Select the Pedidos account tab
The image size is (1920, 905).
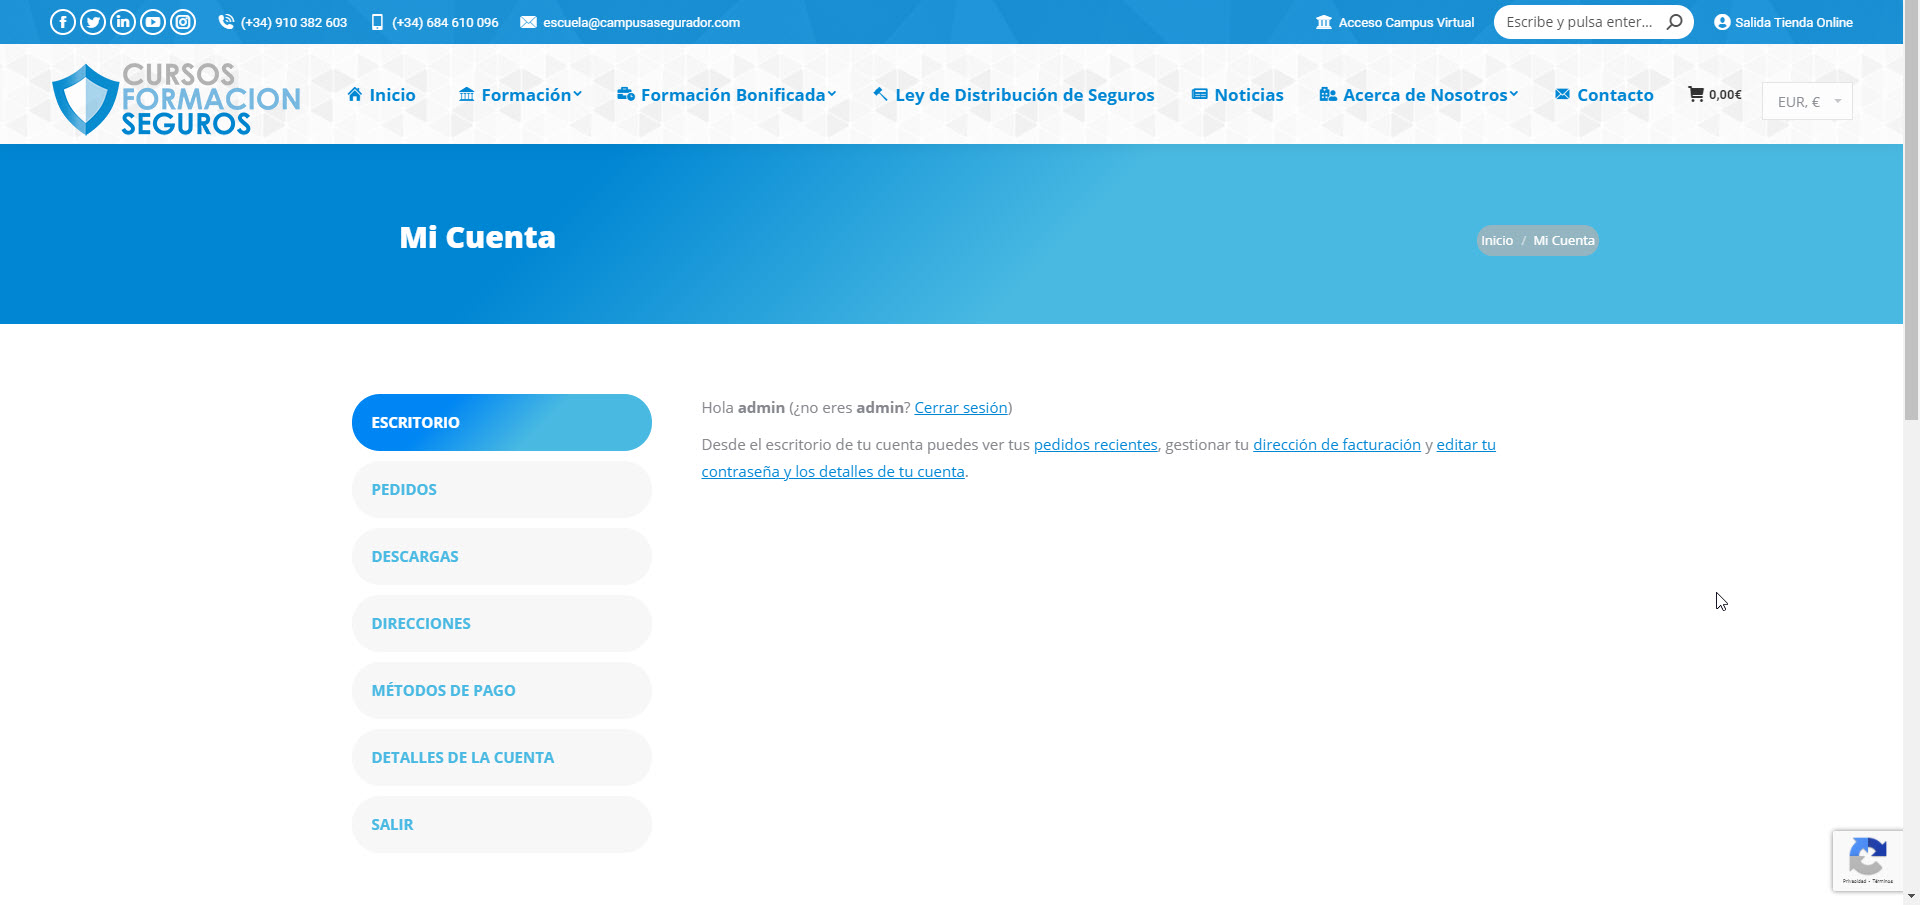501,489
